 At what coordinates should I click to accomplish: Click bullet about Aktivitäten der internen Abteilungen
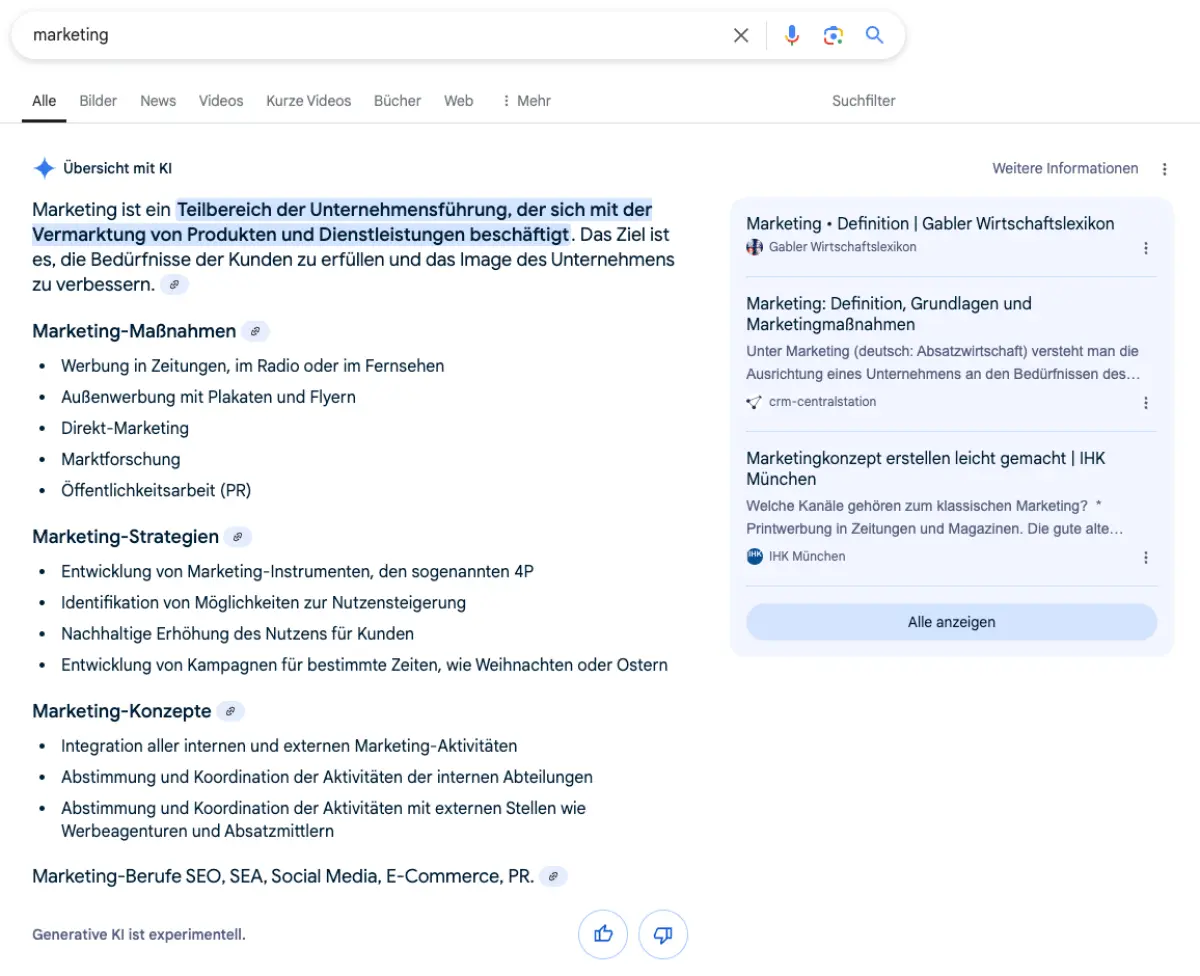[327, 777]
